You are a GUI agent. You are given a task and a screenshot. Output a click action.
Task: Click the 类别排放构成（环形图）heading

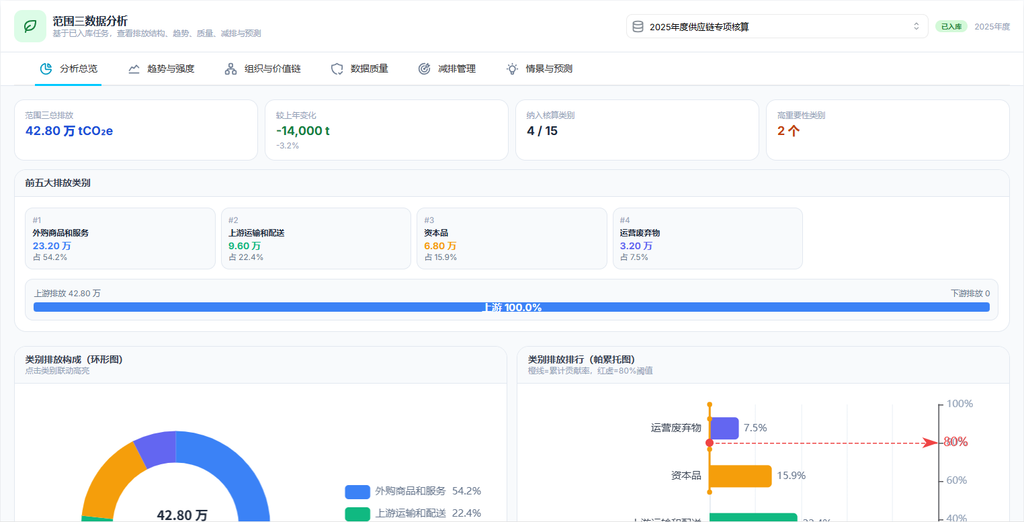pyautogui.click(x=74, y=360)
